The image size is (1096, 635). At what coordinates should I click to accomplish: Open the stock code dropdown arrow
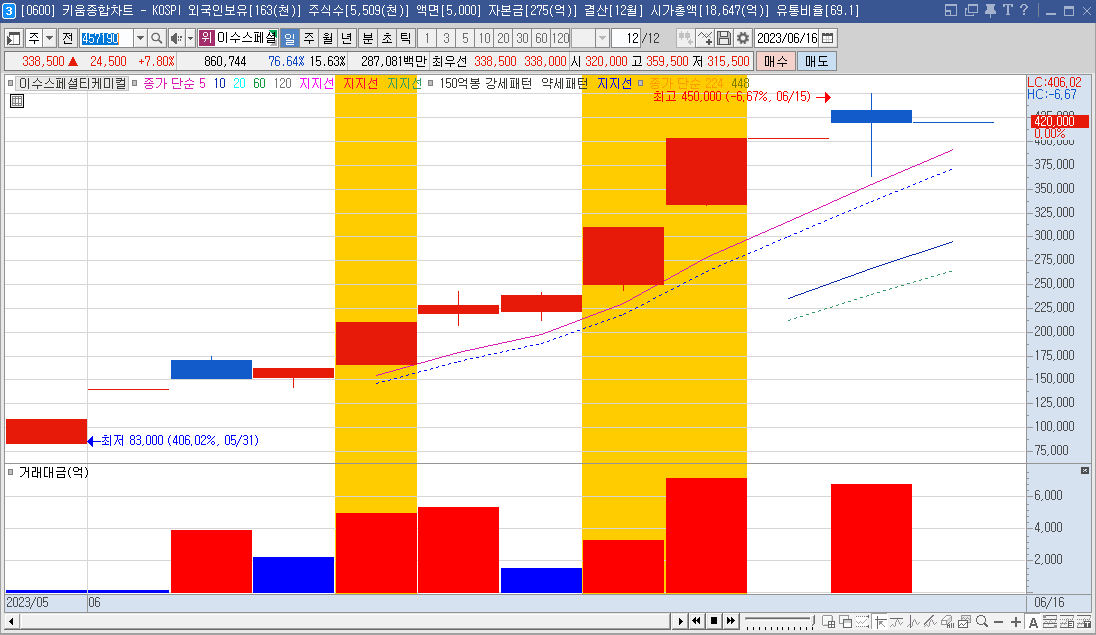[140, 38]
